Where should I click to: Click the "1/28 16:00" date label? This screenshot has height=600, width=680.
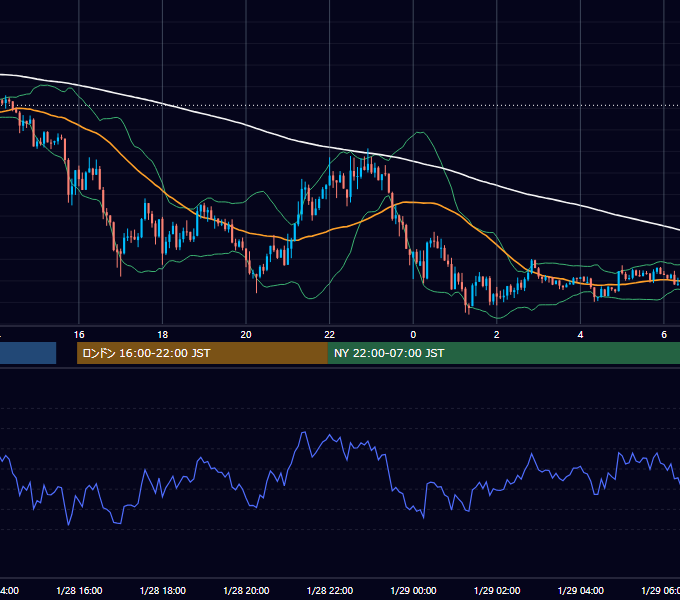pyautogui.click(x=79, y=590)
